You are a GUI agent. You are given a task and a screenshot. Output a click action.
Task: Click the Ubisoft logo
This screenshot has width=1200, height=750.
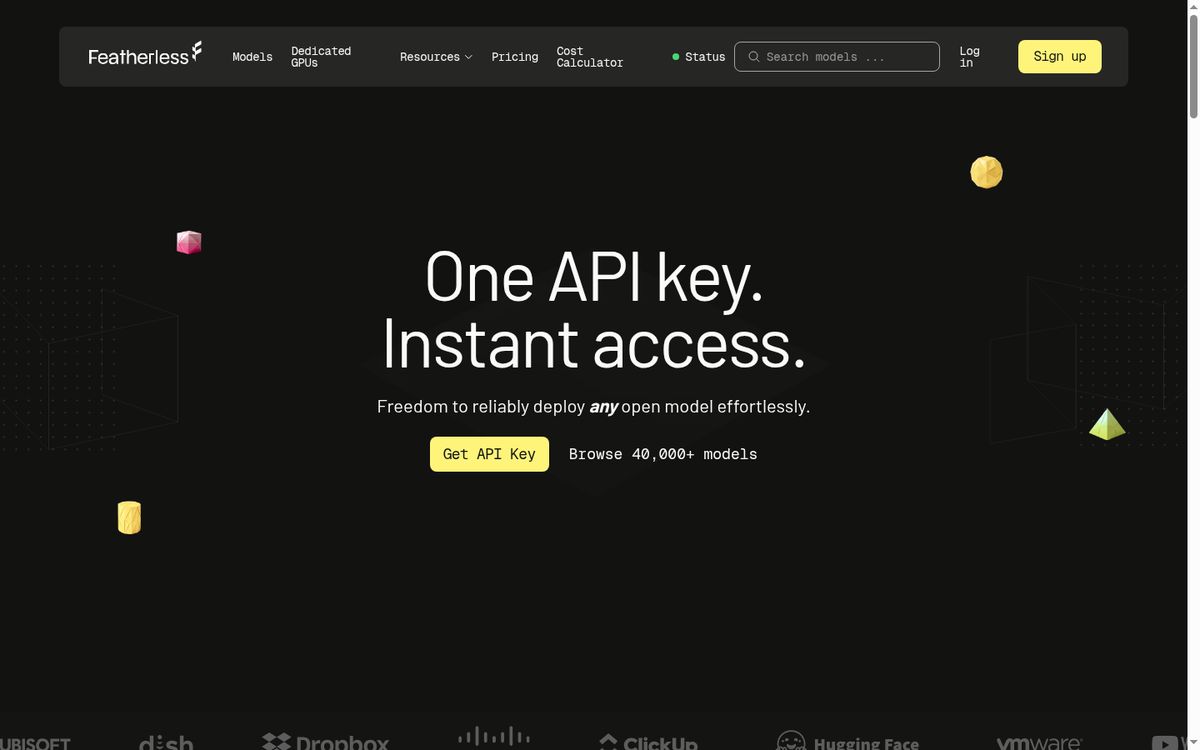[36, 743]
